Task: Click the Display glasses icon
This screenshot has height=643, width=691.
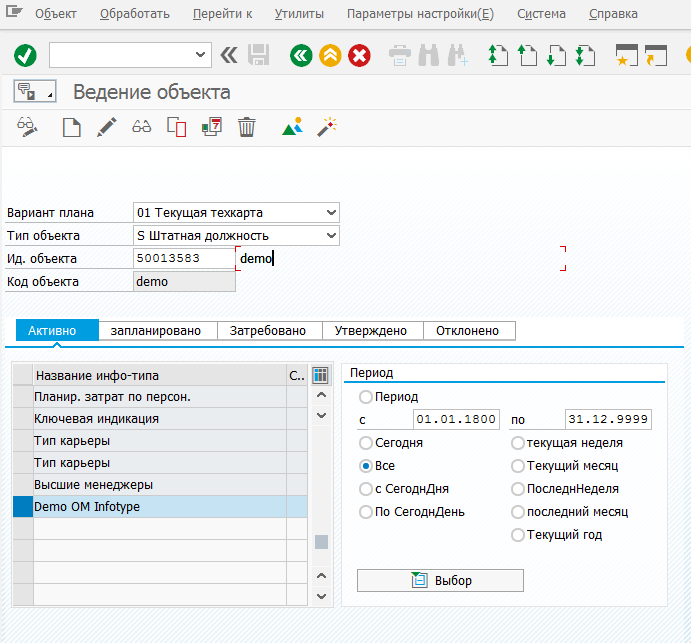Action: point(141,127)
